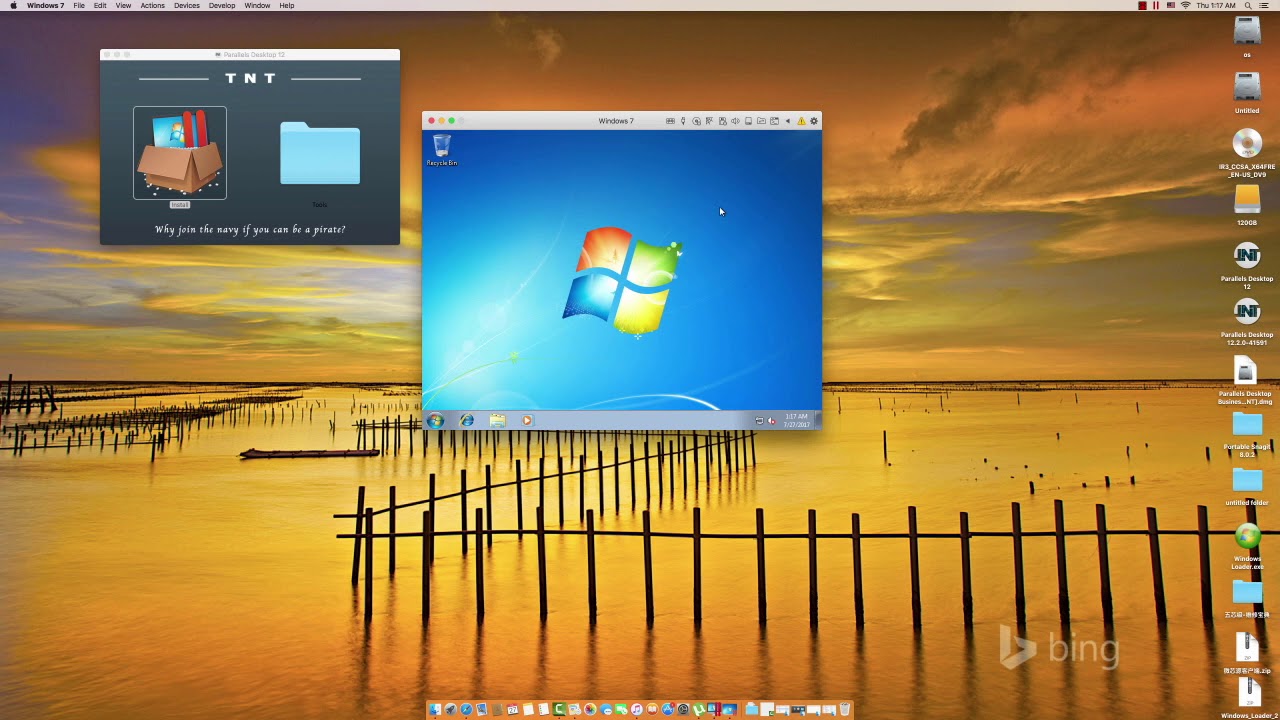
Task: Click the Thu 1:17 AM clock
Action: click(1216, 6)
